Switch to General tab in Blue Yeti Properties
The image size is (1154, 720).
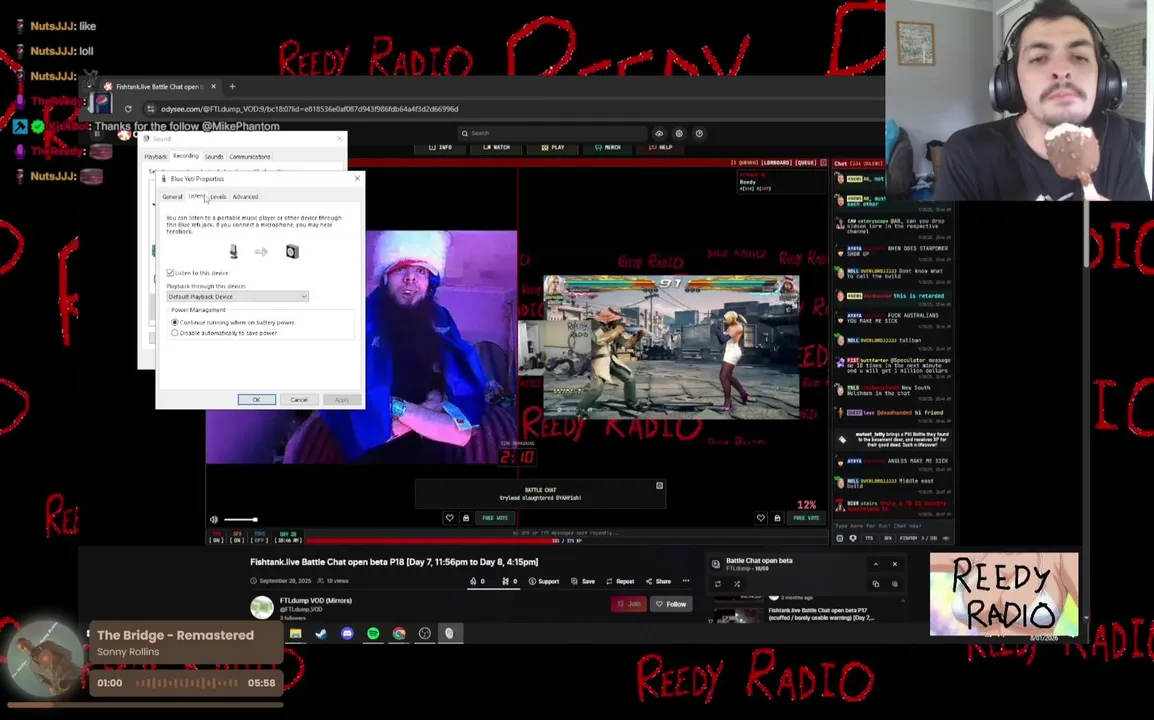[x=172, y=197]
